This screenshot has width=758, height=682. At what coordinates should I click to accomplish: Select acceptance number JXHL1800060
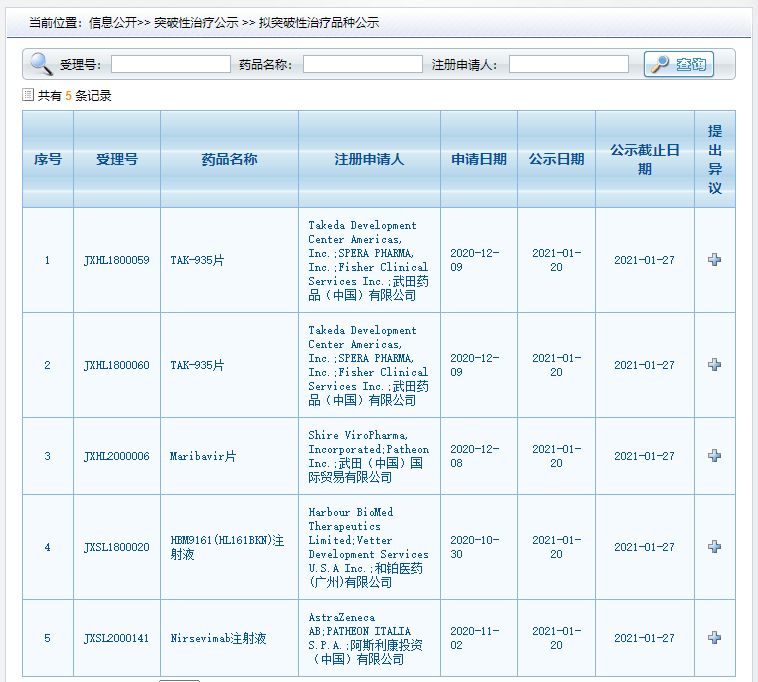tap(117, 365)
